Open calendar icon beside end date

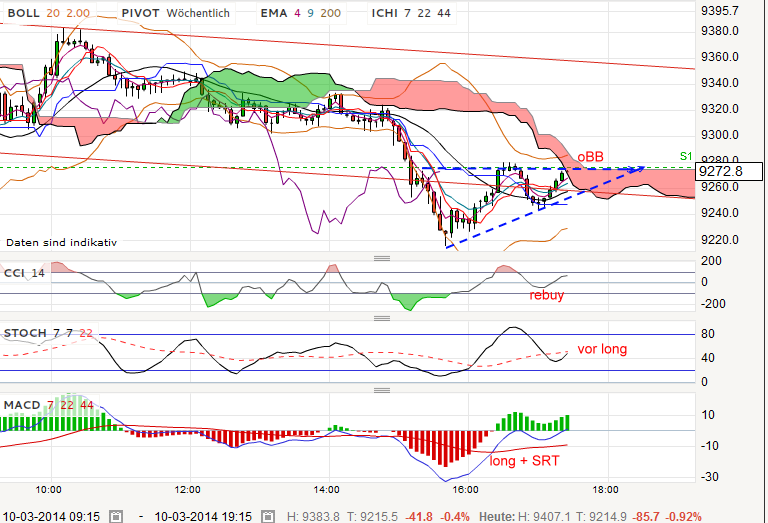pos(267,516)
